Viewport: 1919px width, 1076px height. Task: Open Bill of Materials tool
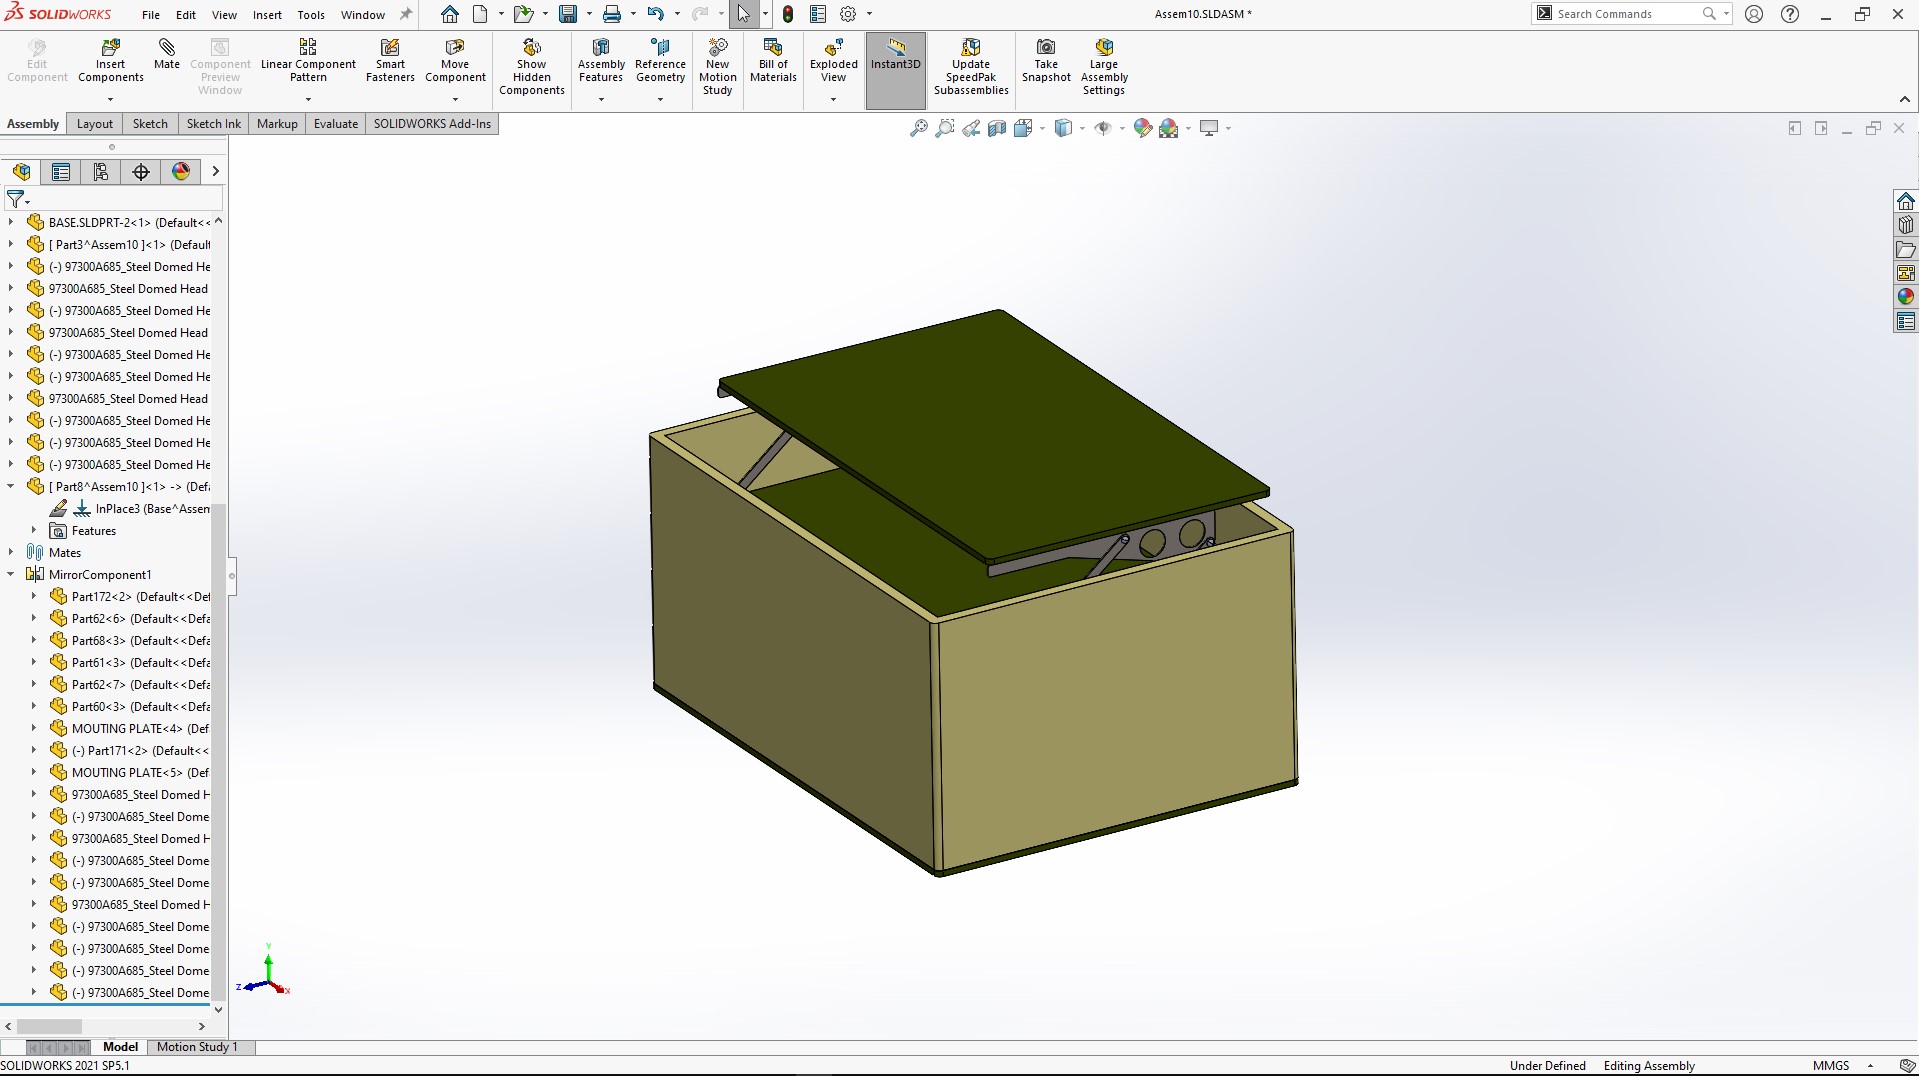pos(772,60)
